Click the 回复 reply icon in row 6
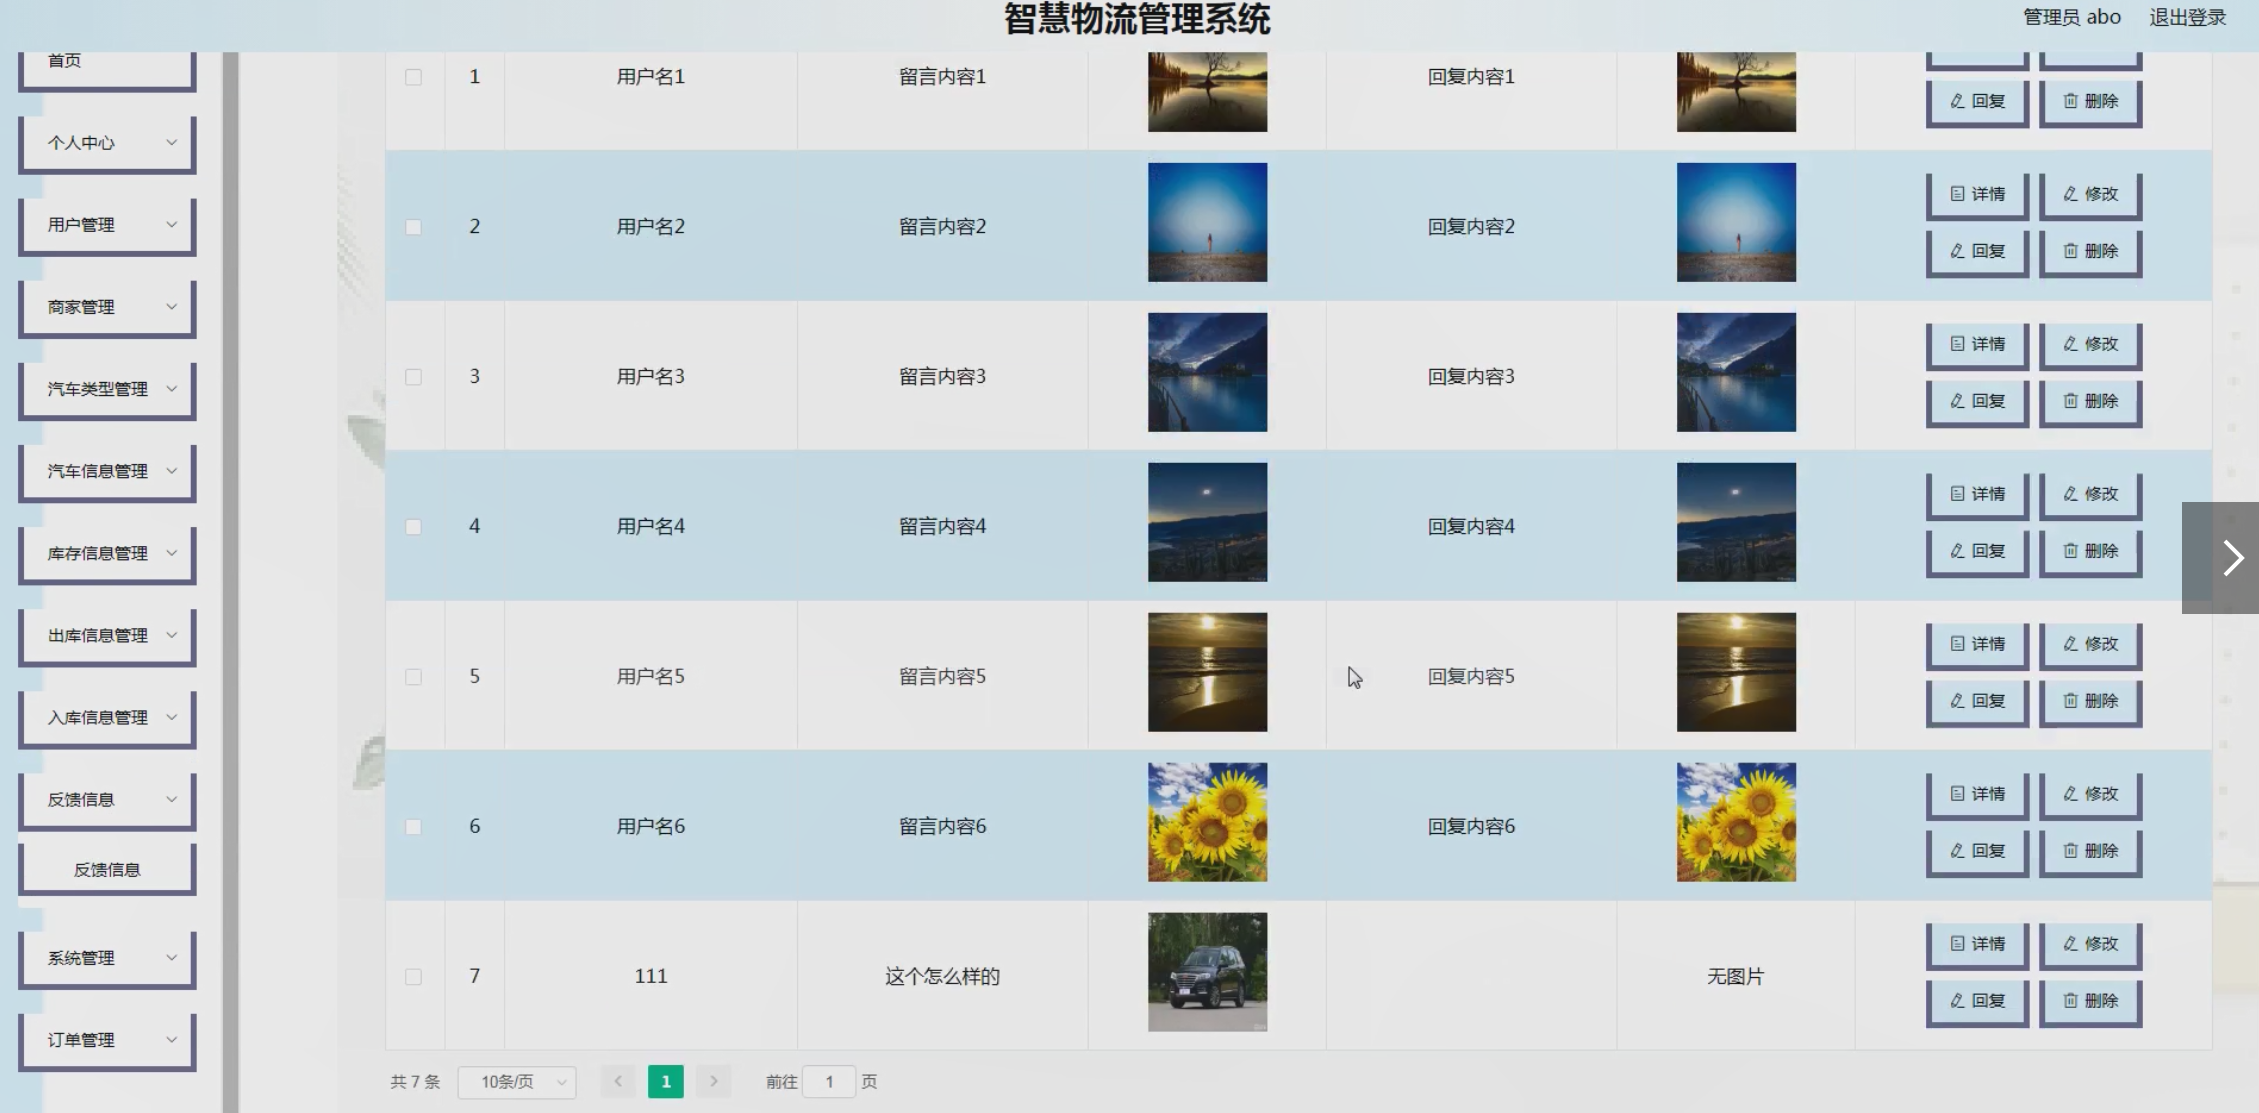This screenshot has height=1113, width=2259. pyautogui.click(x=1957, y=851)
